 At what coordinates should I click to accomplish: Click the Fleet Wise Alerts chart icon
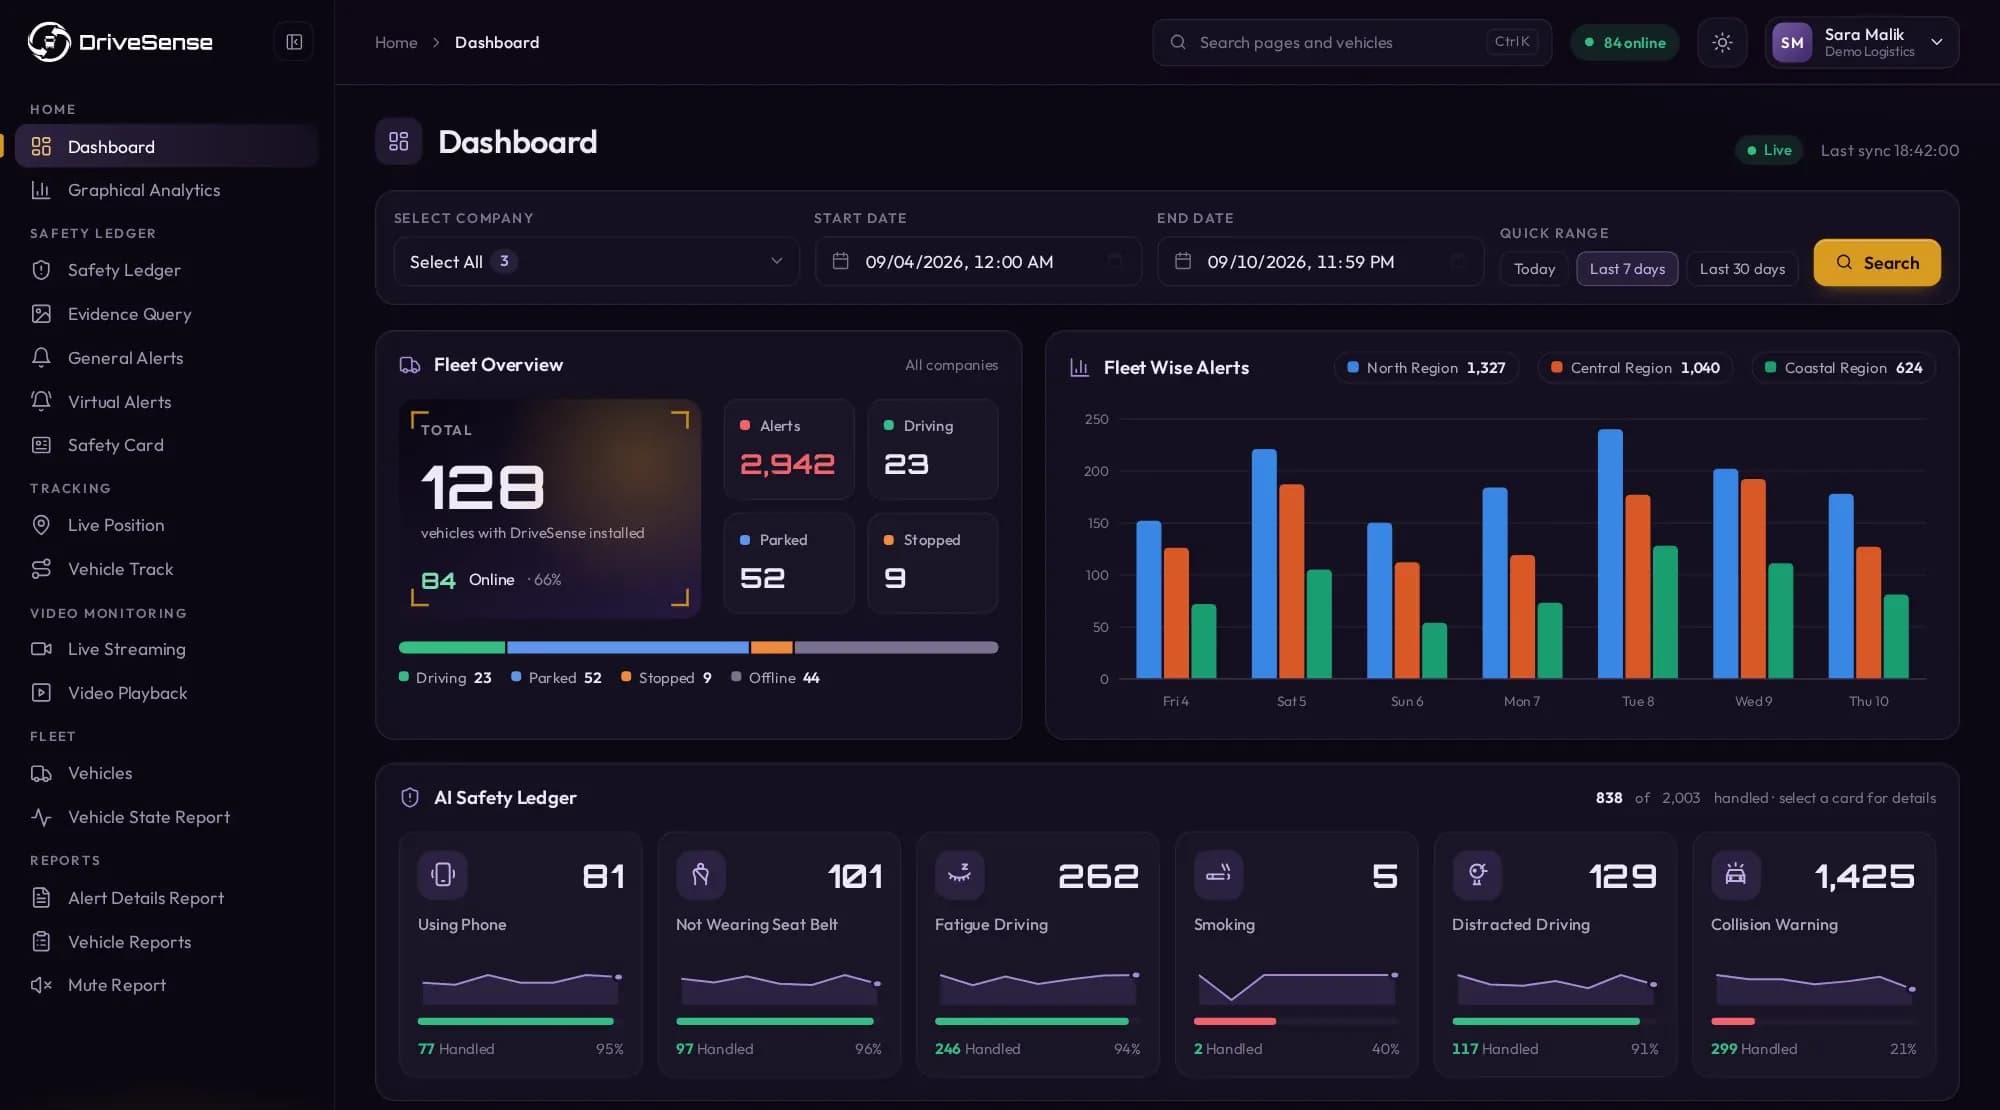tap(1080, 368)
